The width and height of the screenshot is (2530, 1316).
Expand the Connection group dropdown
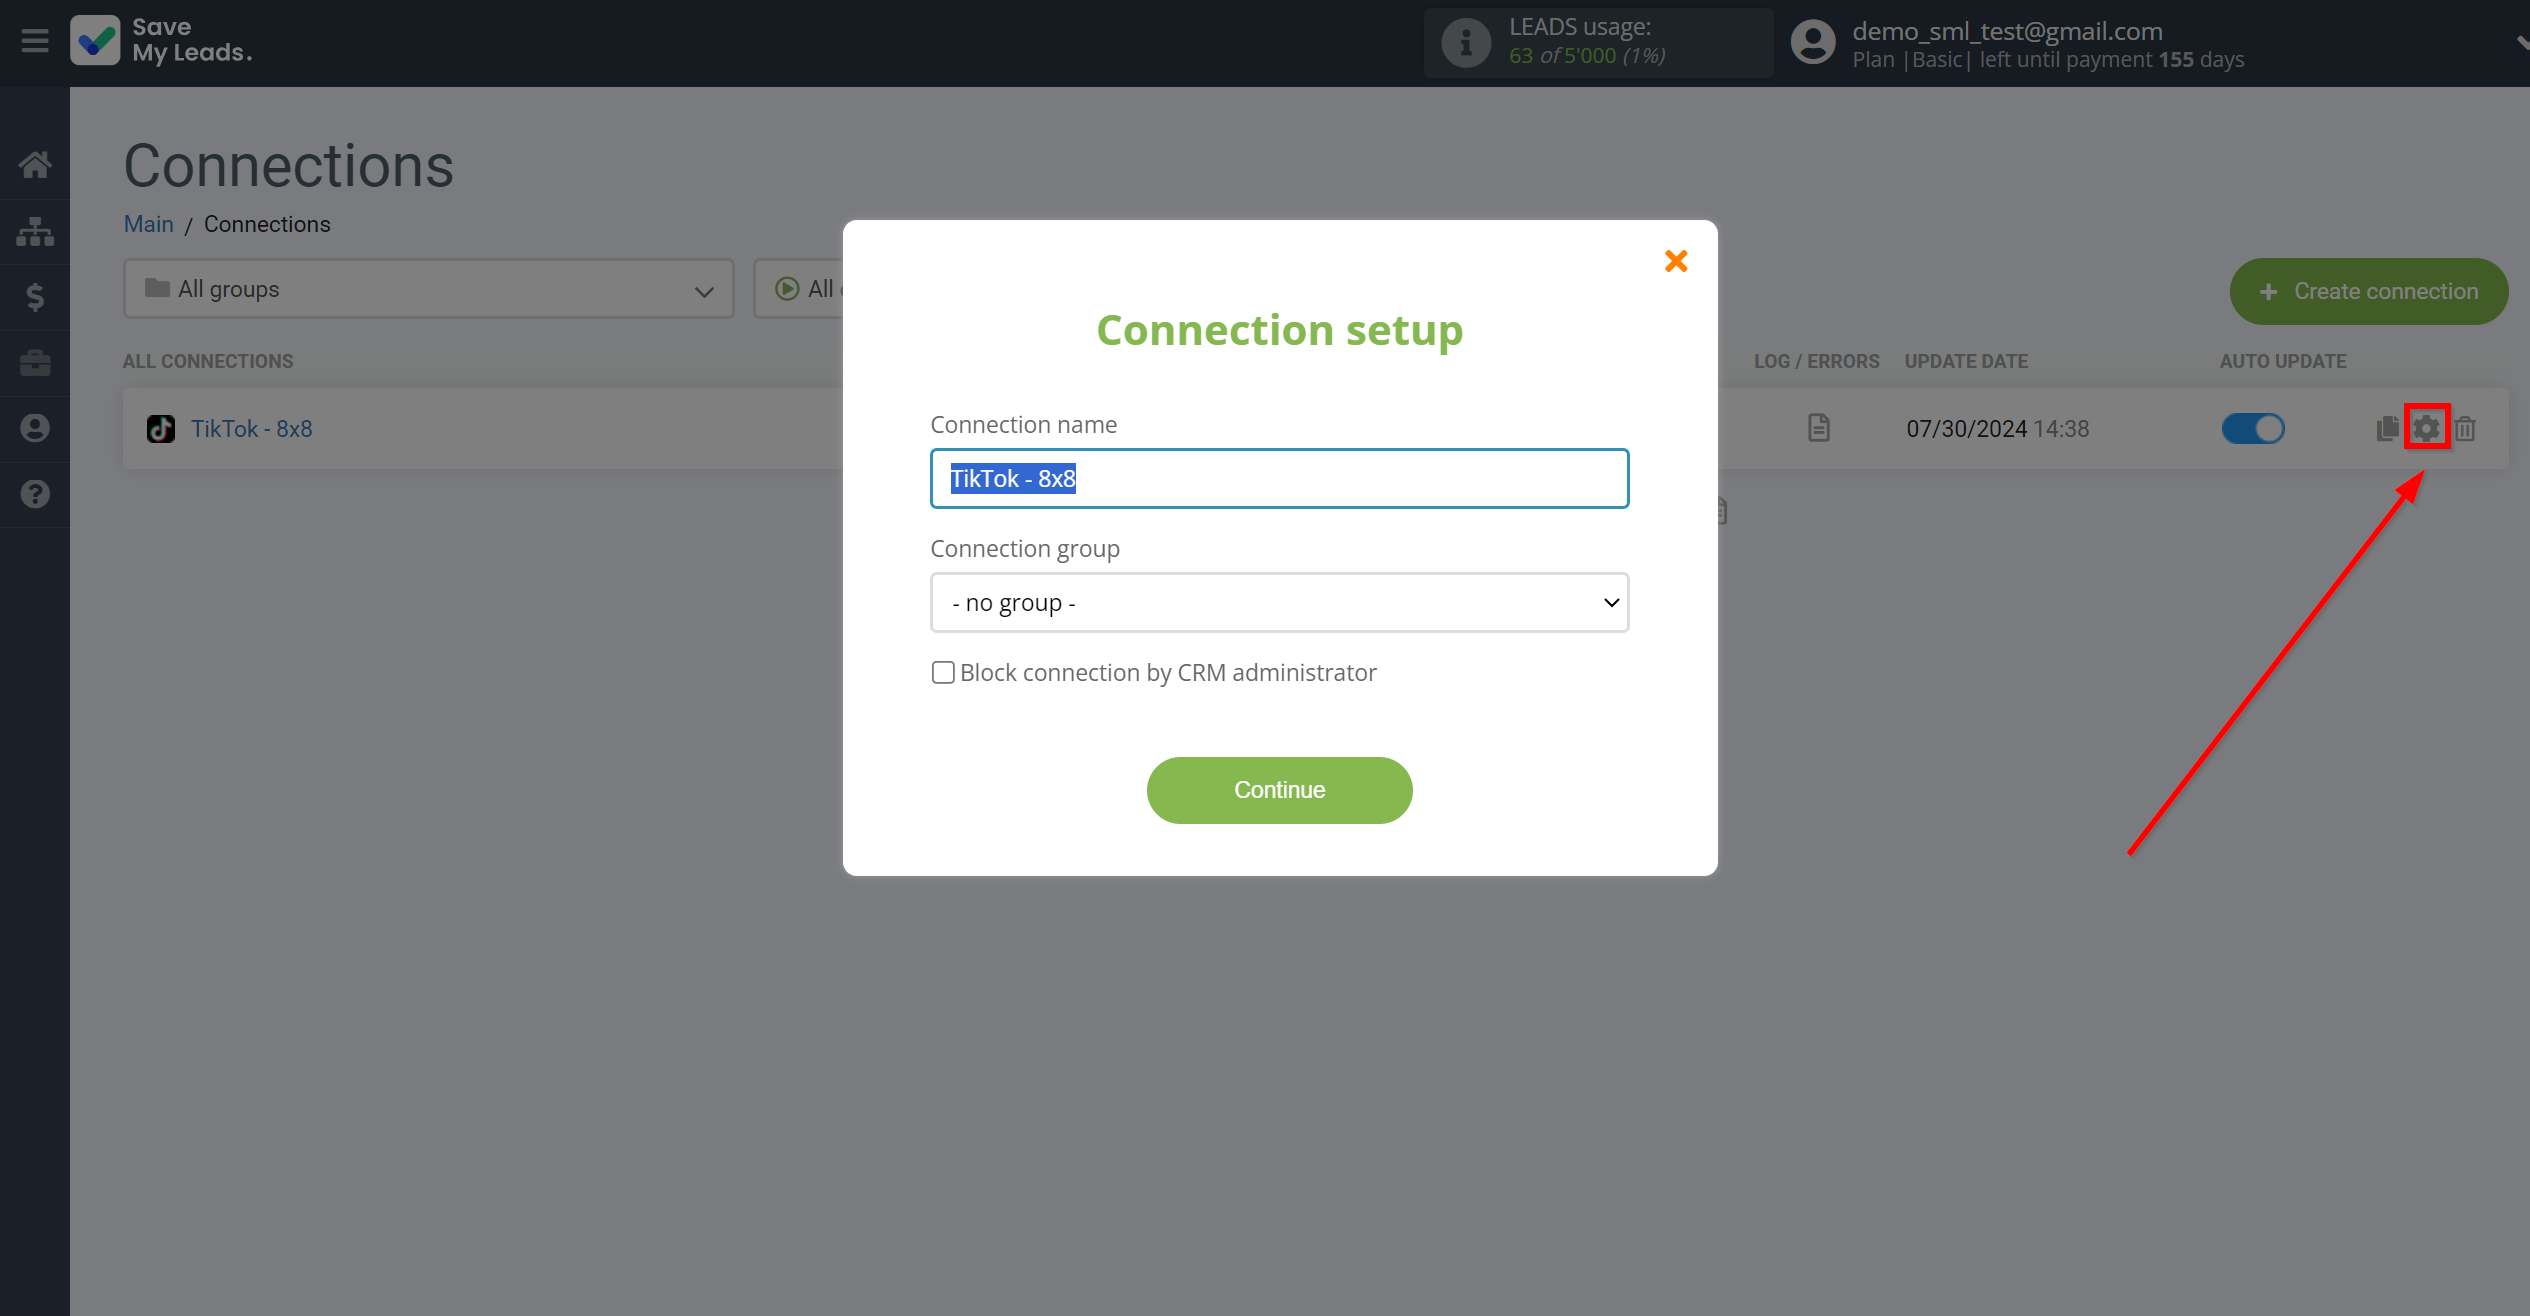[x=1280, y=601]
